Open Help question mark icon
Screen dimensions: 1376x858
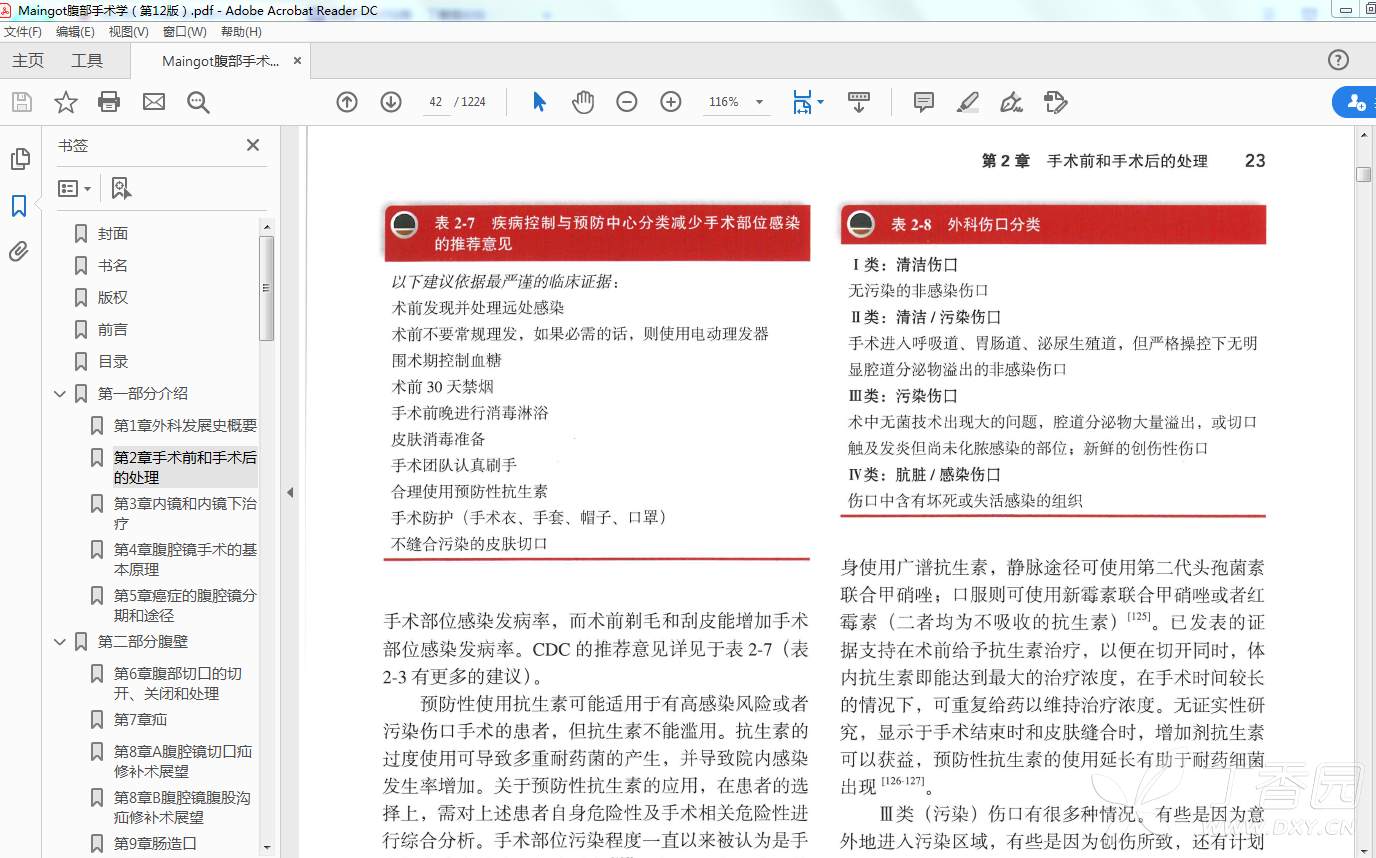click(x=1338, y=60)
